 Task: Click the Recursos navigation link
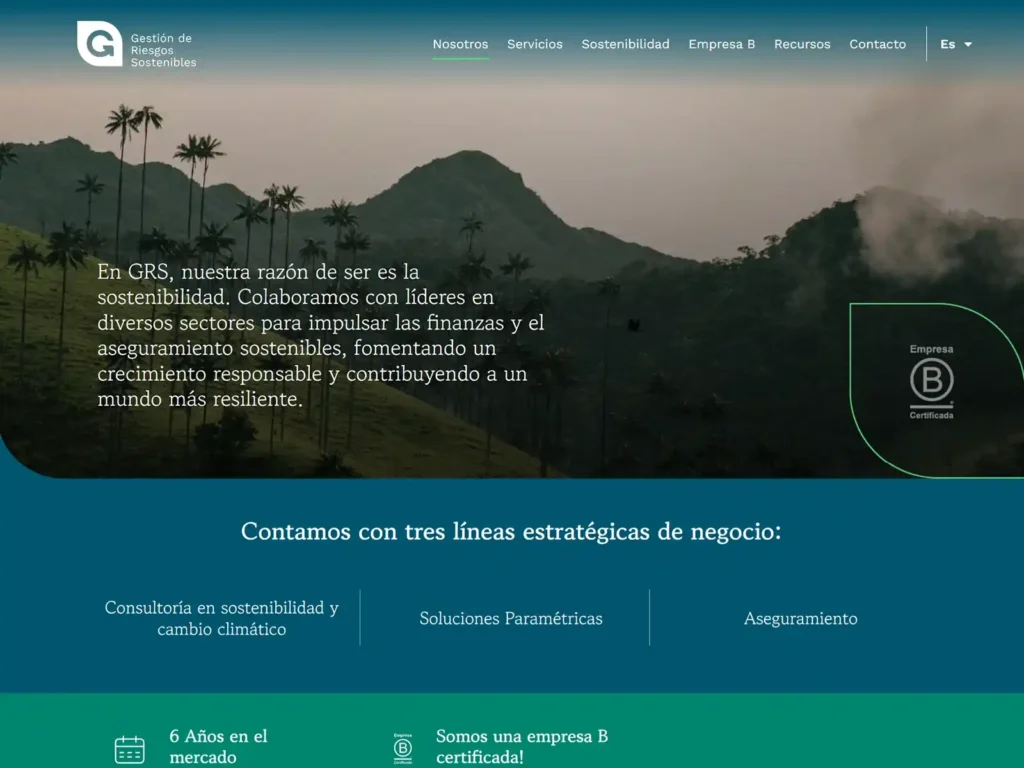coord(802,44)
